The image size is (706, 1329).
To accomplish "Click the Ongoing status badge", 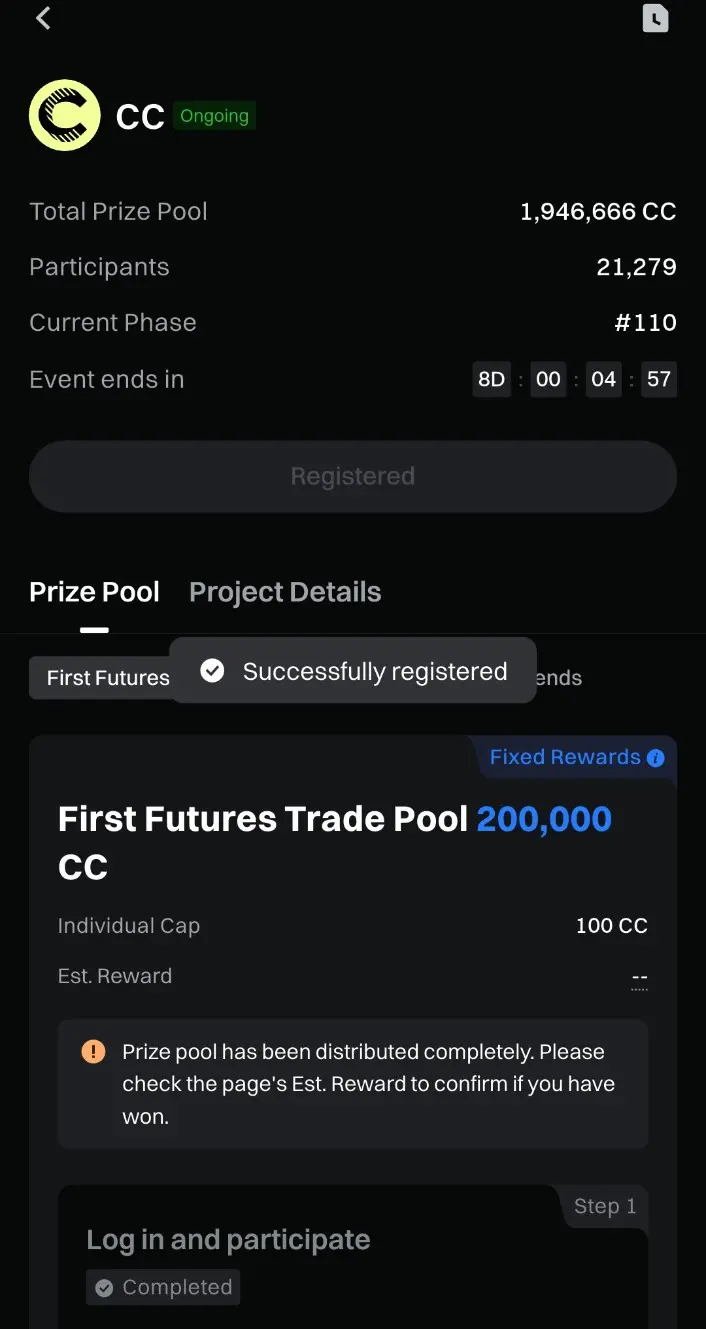I will click(214, 116).
